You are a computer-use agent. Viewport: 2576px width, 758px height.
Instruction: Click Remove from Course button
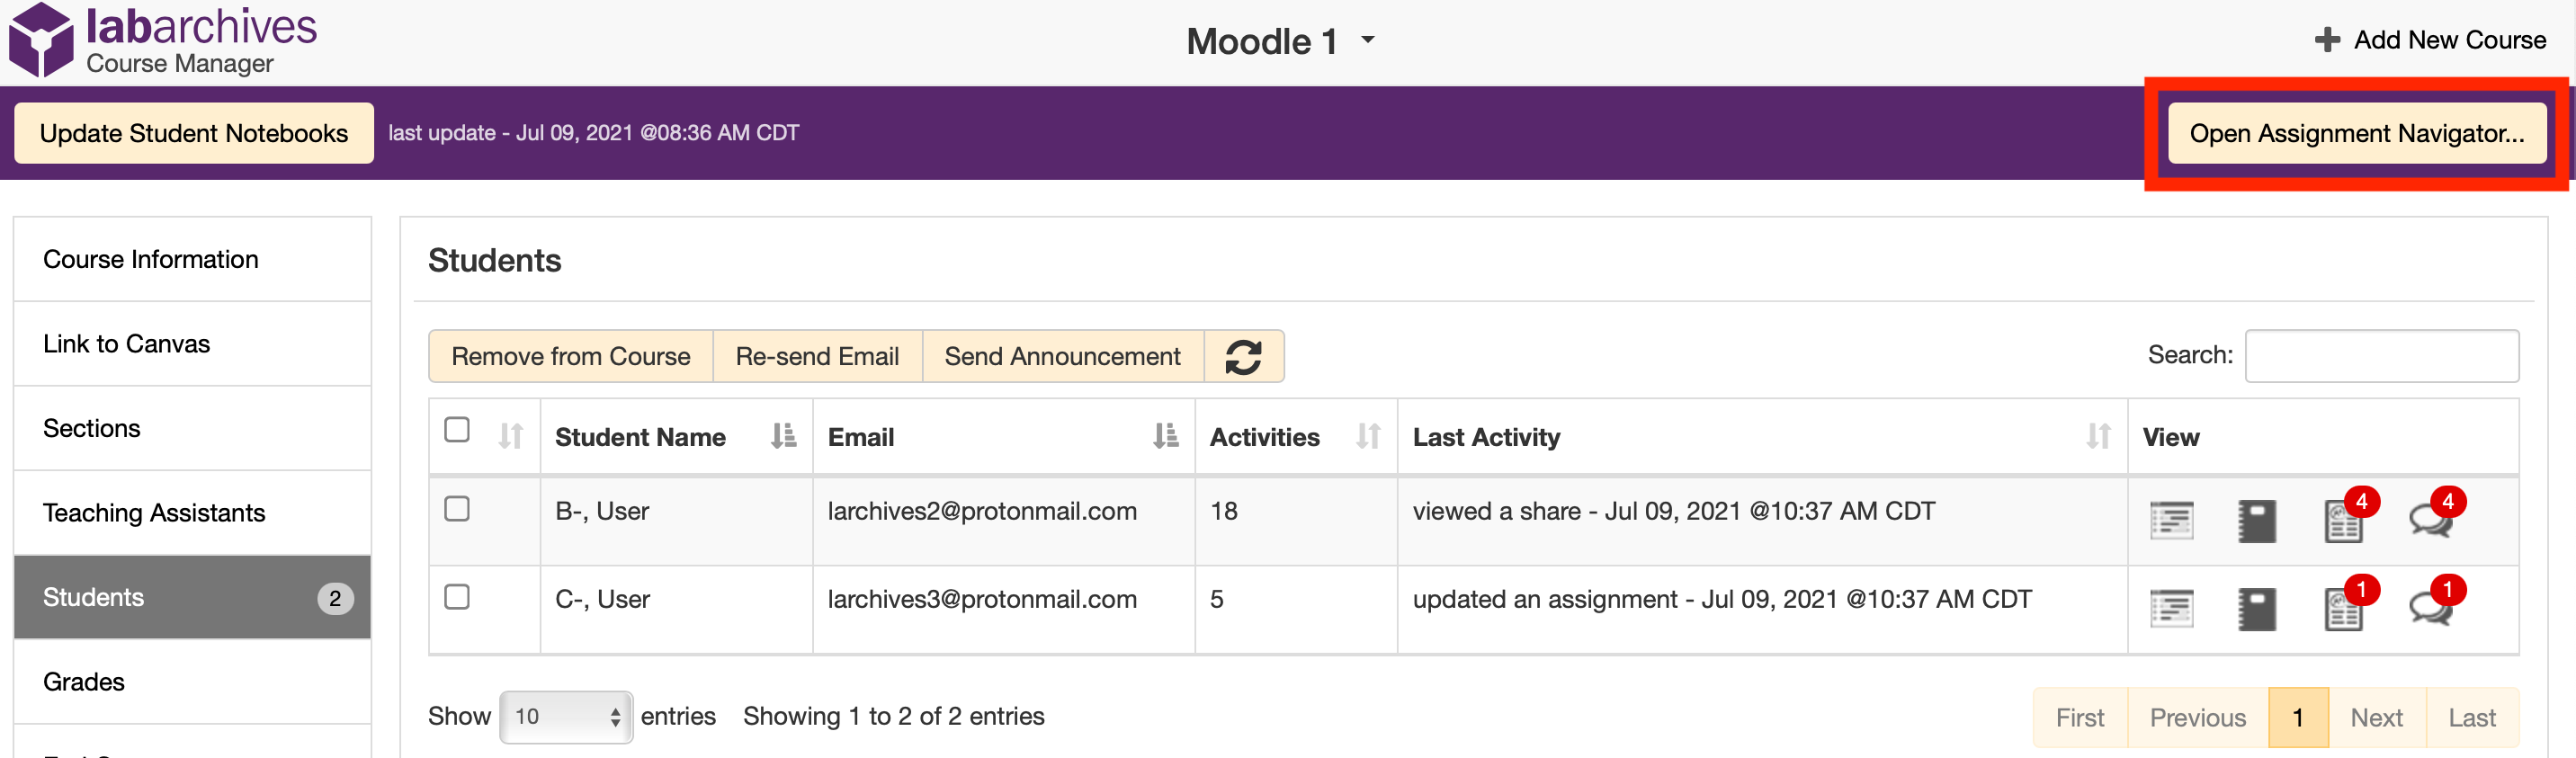(571, 357)
